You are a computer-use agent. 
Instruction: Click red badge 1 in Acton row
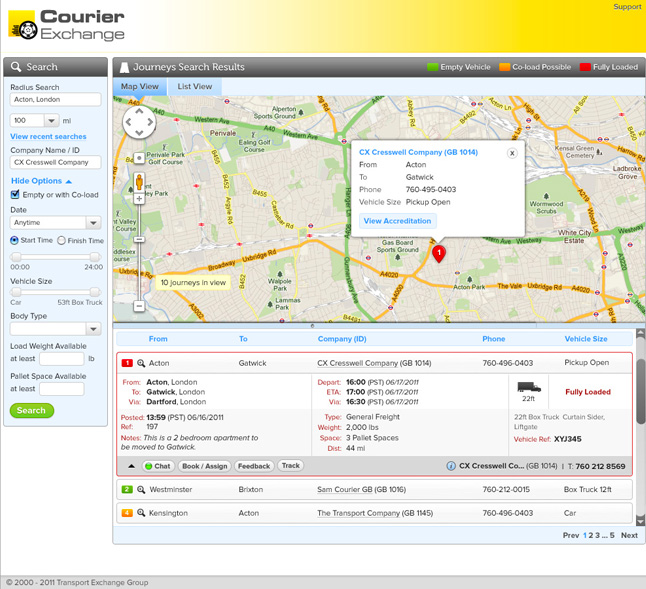pyautogui.click(x=127, y=363)
